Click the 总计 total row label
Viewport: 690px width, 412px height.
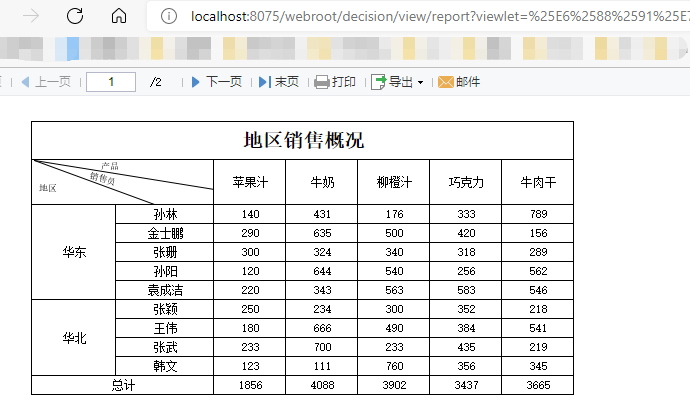click(x=123, y=385)
